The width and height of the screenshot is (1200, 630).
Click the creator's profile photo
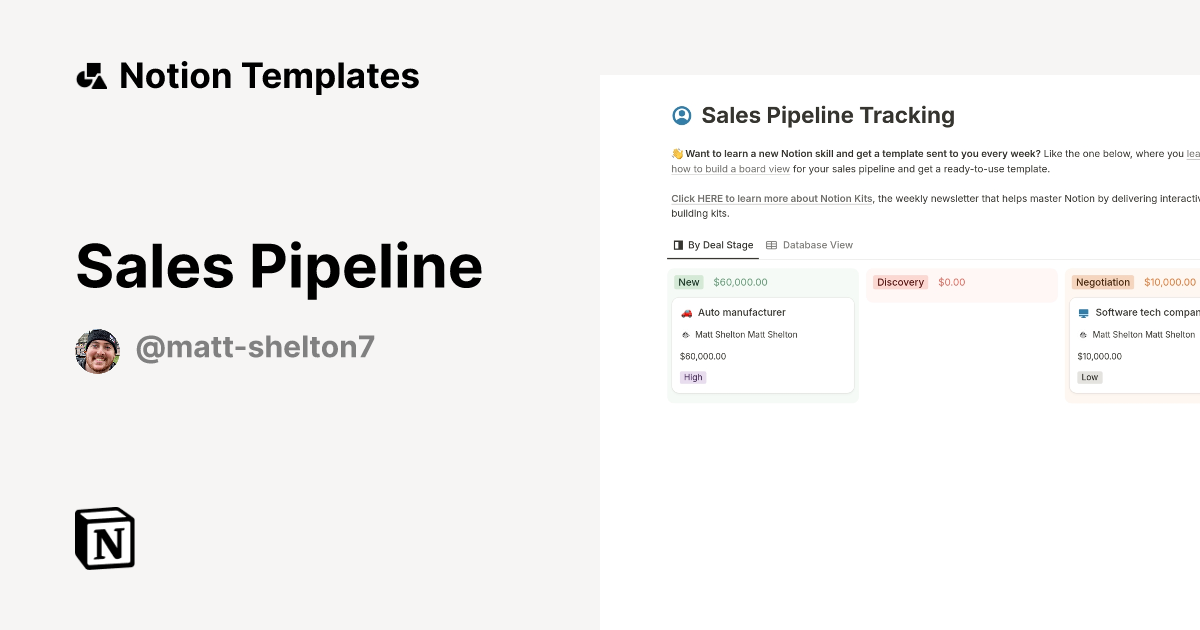[97, 350]
